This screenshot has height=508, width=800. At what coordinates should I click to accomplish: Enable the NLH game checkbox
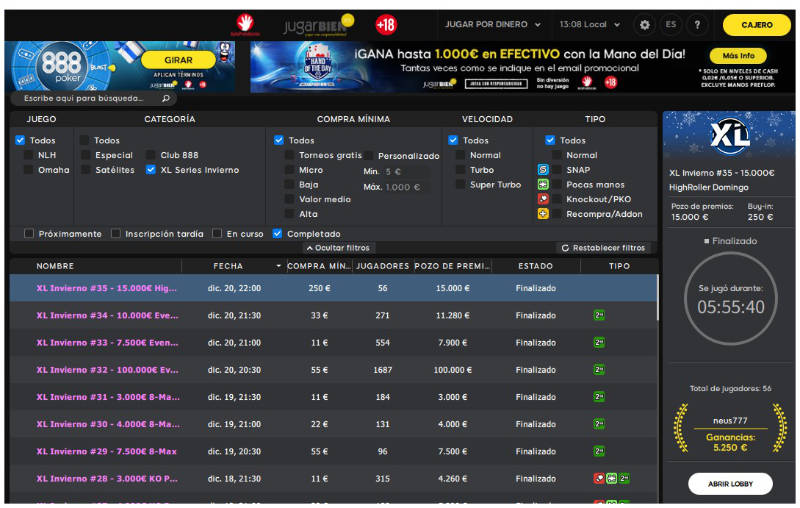click(x=29, y=155)
